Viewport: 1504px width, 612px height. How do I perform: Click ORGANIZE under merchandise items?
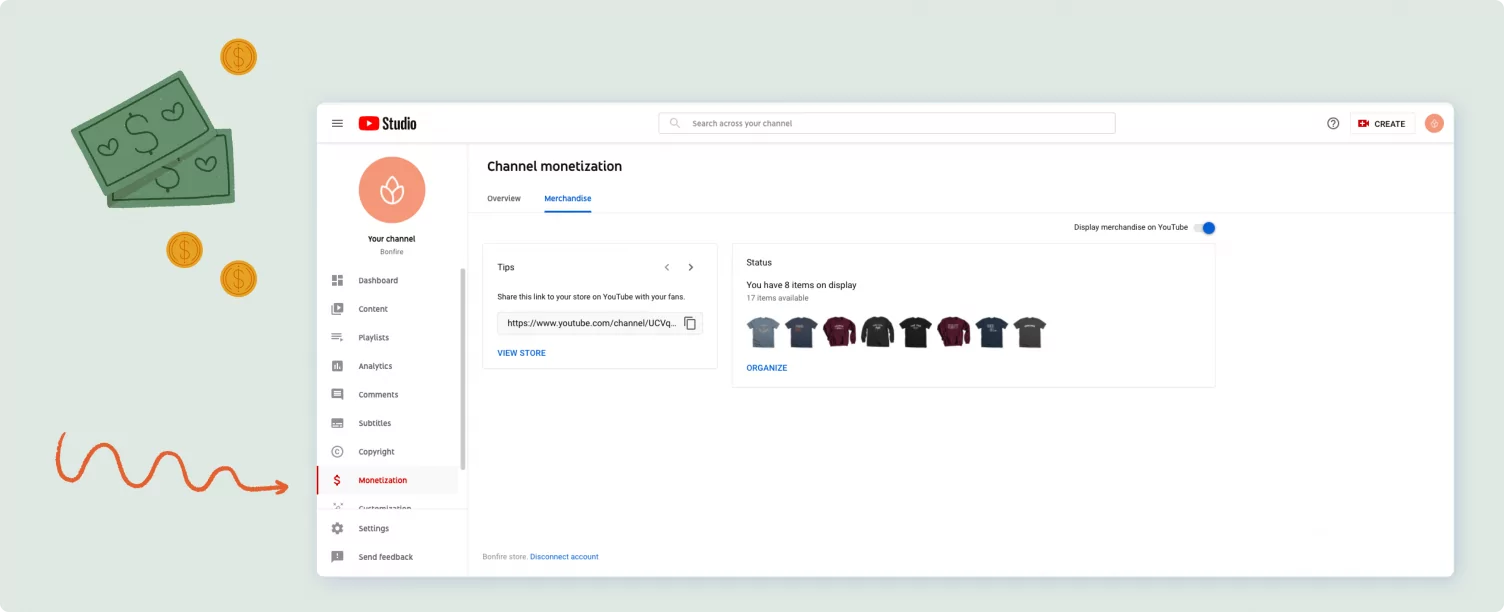(x=766, y=368)
